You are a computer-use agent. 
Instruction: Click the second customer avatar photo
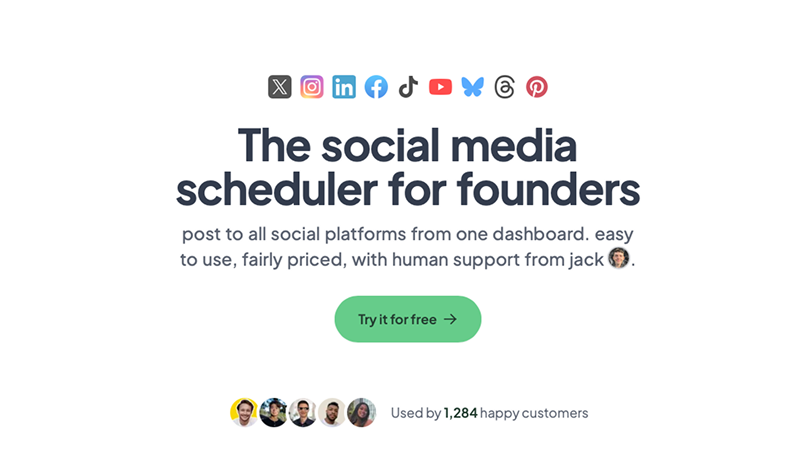pos(273,412)
